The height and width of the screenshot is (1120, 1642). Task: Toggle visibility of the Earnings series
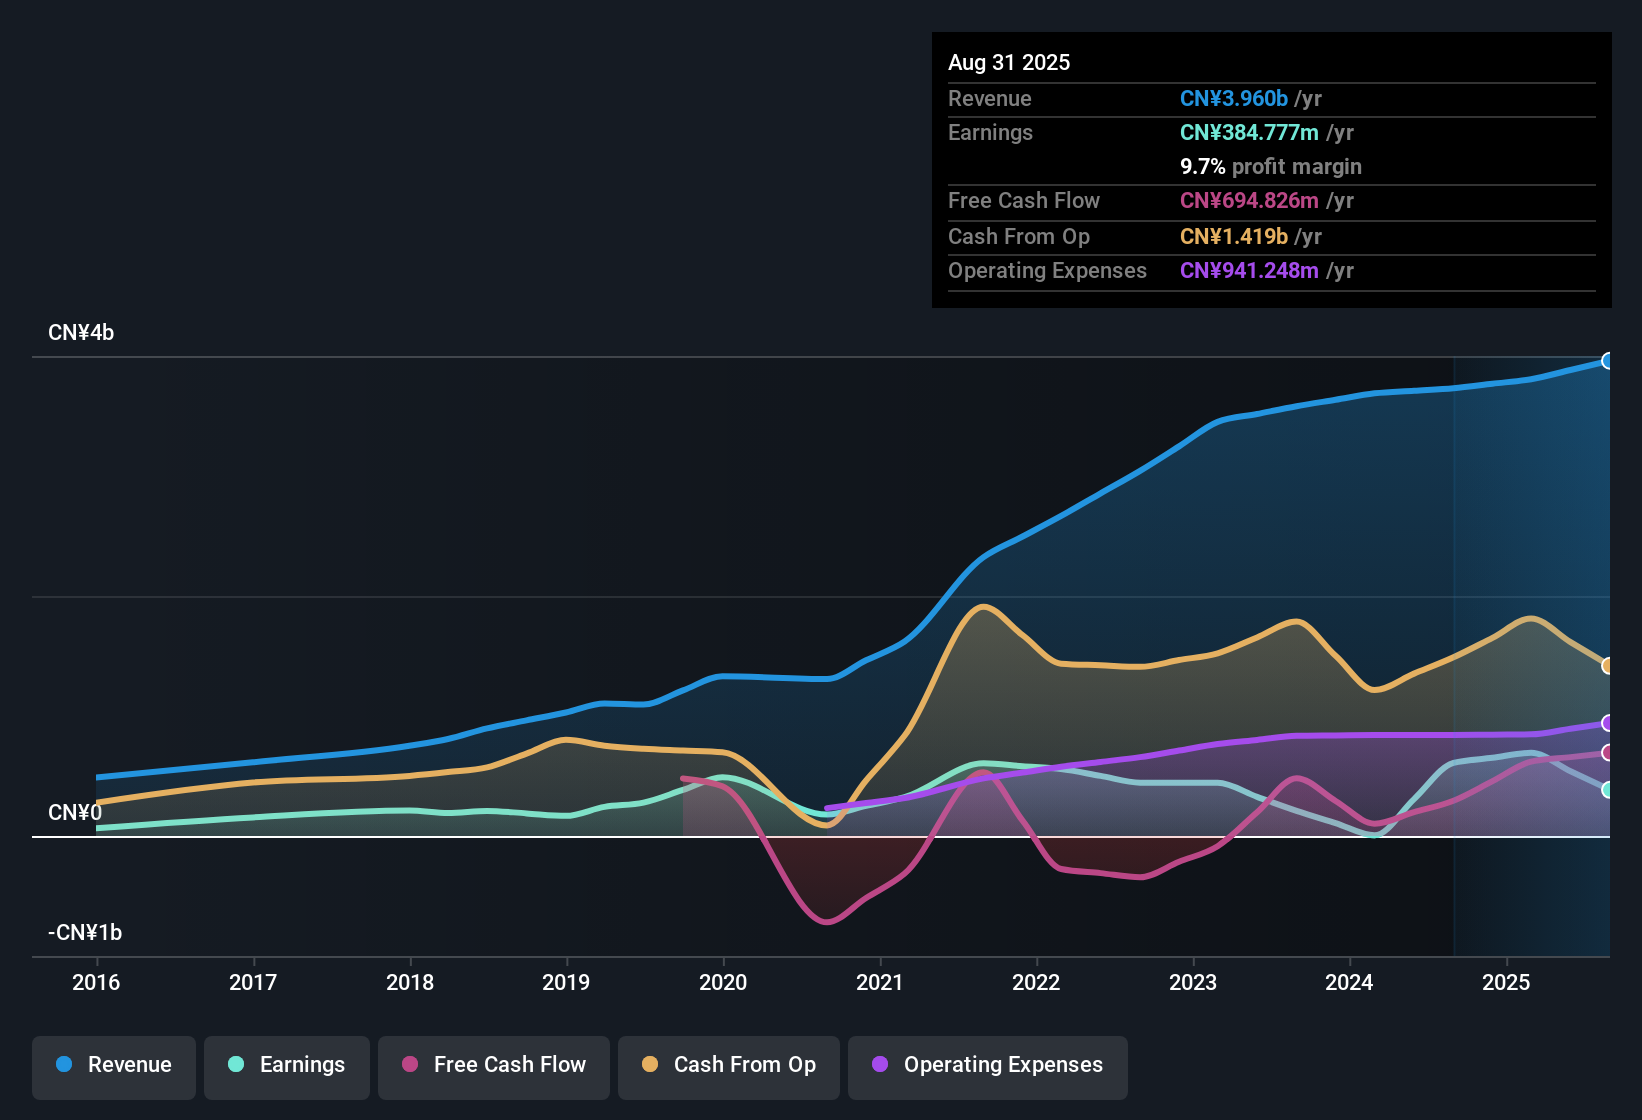click(287, 1067)
